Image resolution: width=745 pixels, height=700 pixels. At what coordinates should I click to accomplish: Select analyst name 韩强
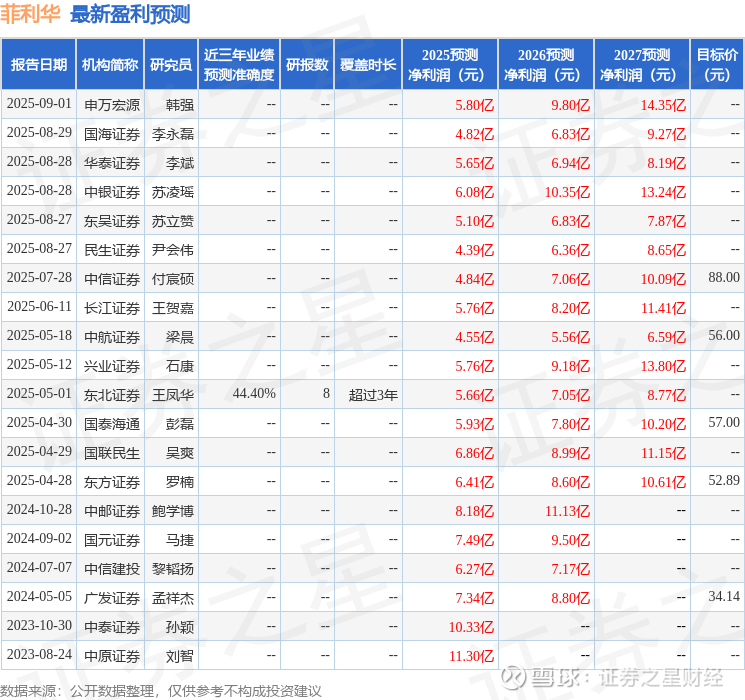[x=180, y=105]
